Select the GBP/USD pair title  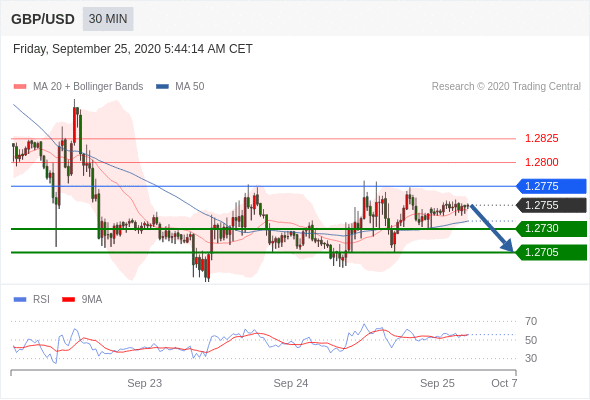click(x=43, y=19)
